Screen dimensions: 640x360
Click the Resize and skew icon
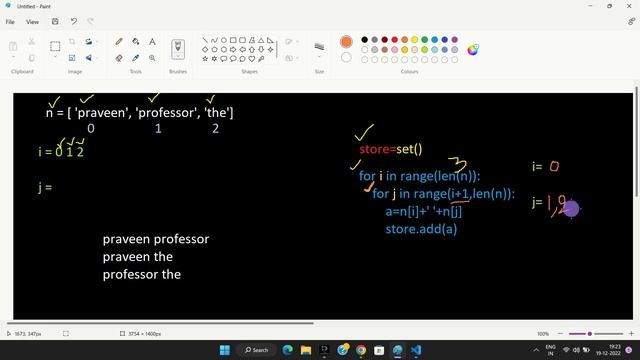[72, 58]
